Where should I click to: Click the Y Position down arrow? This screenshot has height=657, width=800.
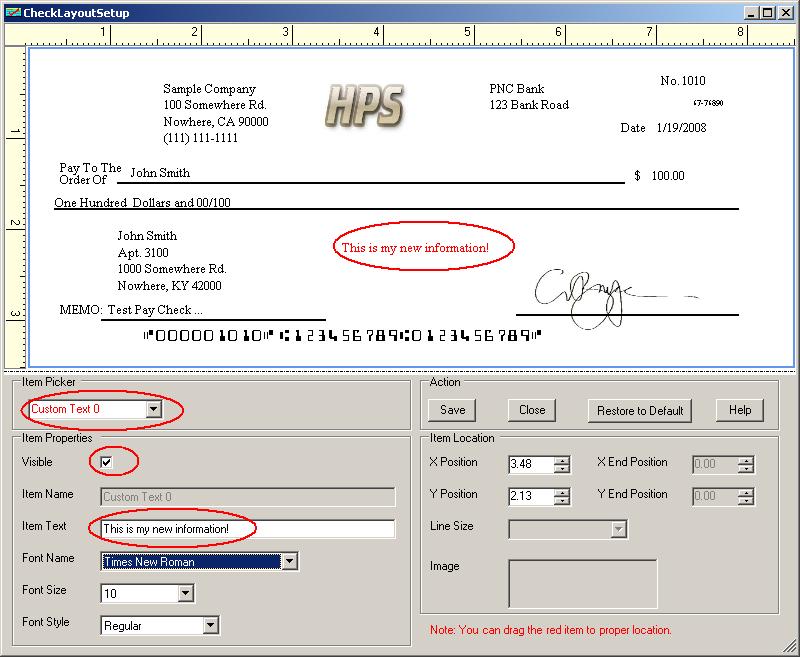coord(562,500)
